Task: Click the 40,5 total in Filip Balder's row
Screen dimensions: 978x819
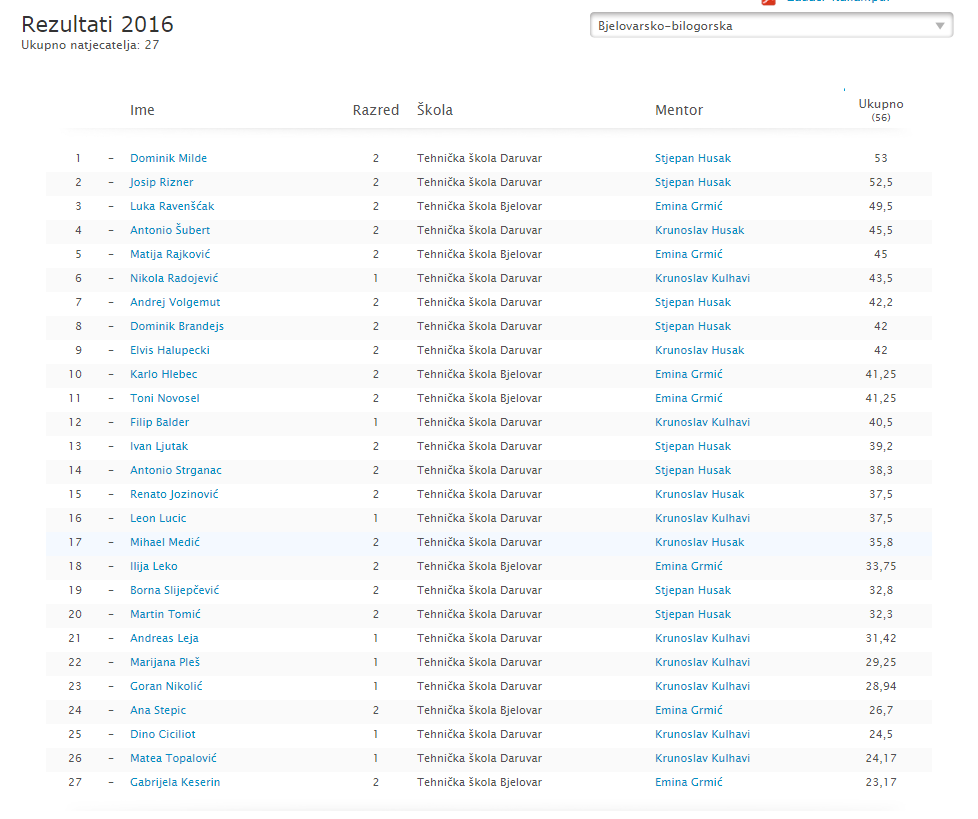Action: pos(881,422)
